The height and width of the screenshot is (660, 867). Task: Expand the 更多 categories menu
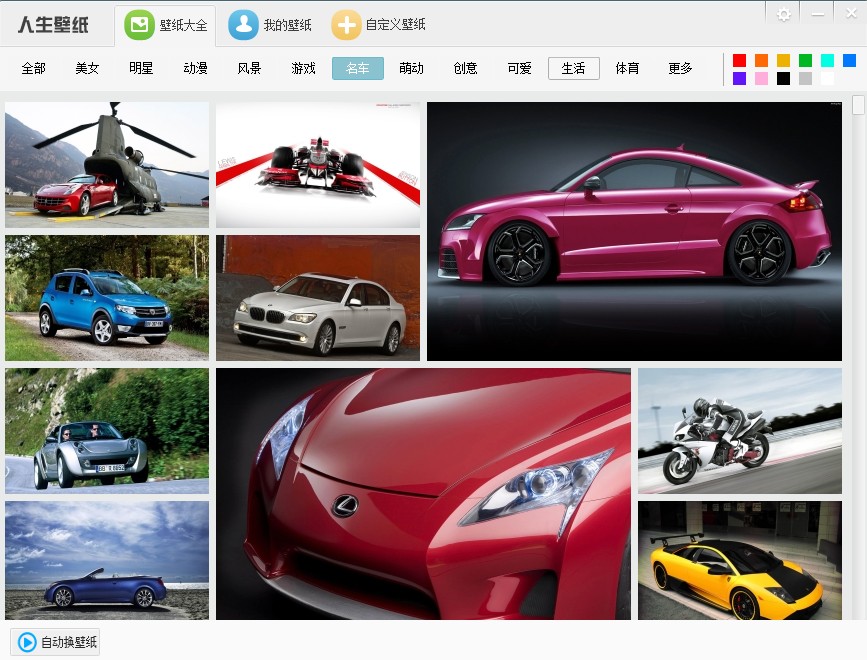(x=680, y=68)
